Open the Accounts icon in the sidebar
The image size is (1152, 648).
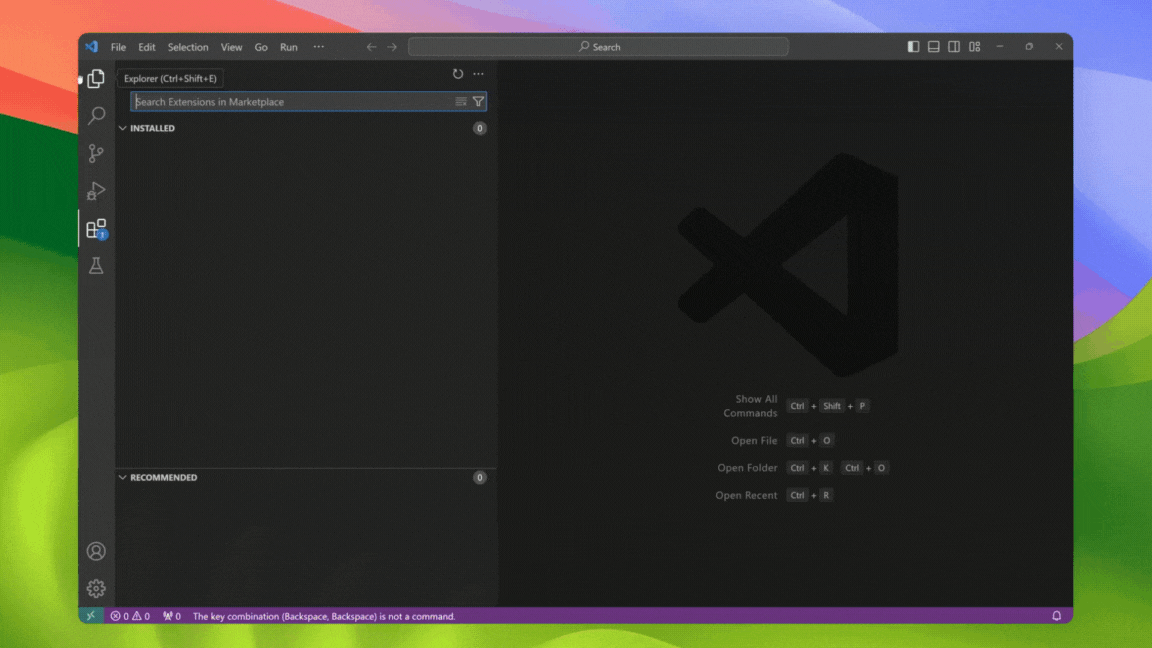[x=95, y=551]
